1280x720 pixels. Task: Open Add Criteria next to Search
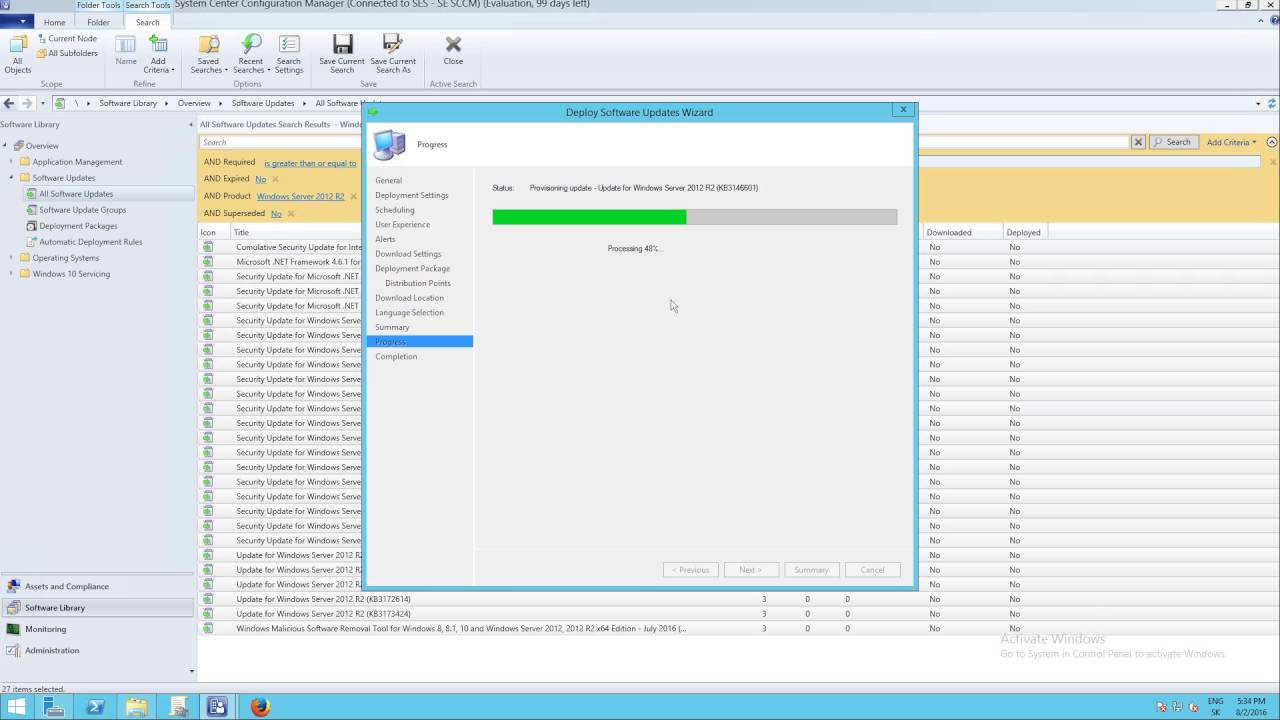[x=1231, y=142]
